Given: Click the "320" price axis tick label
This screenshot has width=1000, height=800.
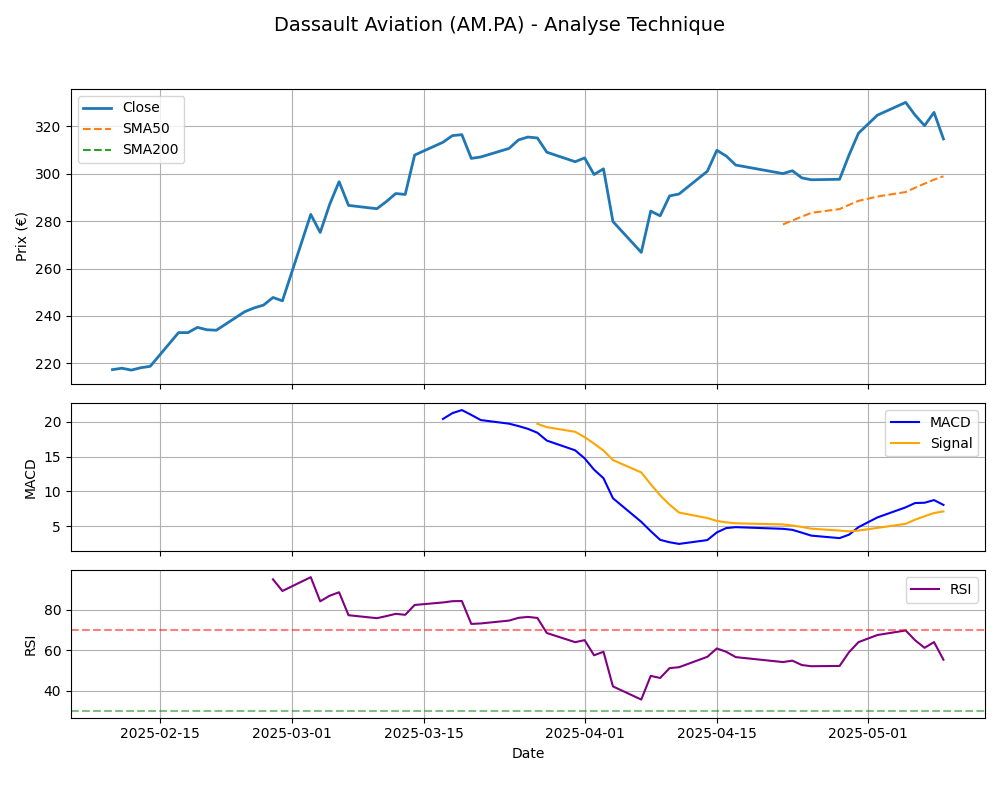Looking at the screenshot, I should pos(49,128).
